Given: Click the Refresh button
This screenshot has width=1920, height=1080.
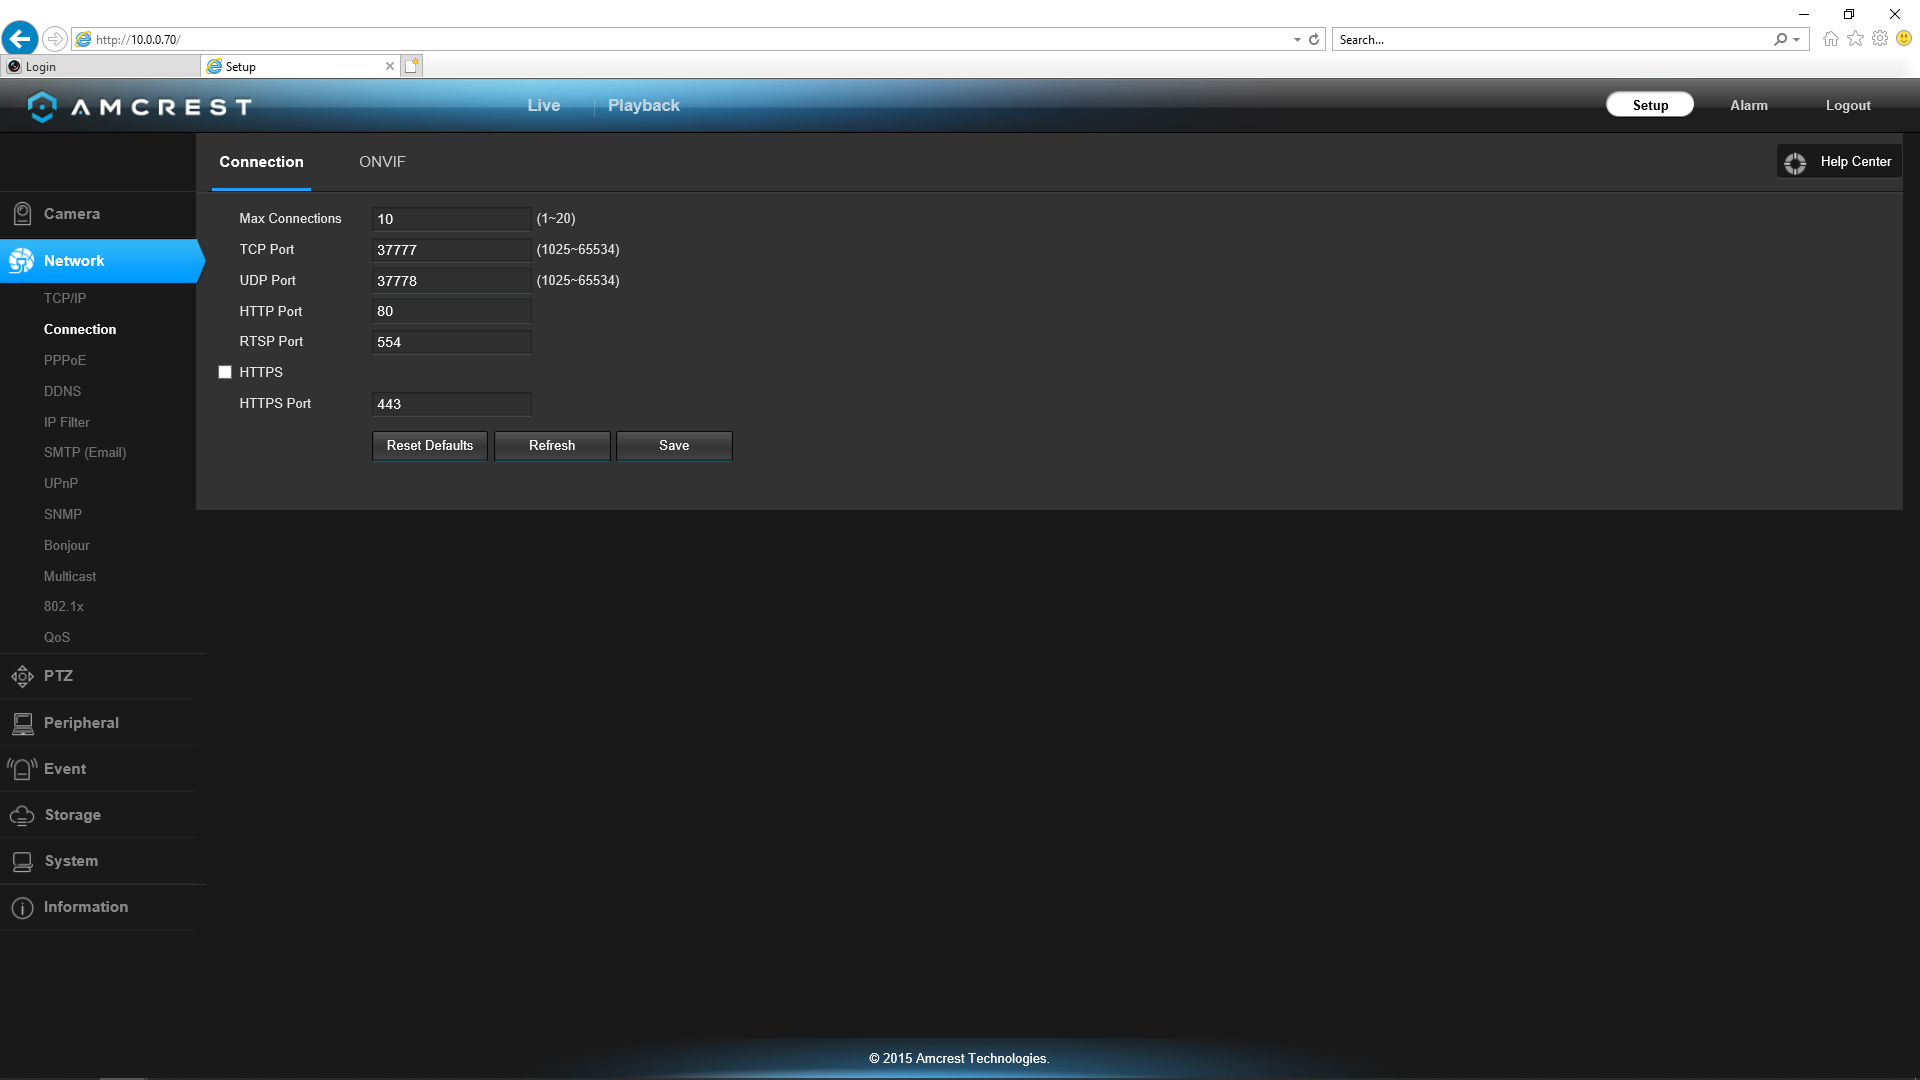Looking at the screenshot, I should (552, 446).
